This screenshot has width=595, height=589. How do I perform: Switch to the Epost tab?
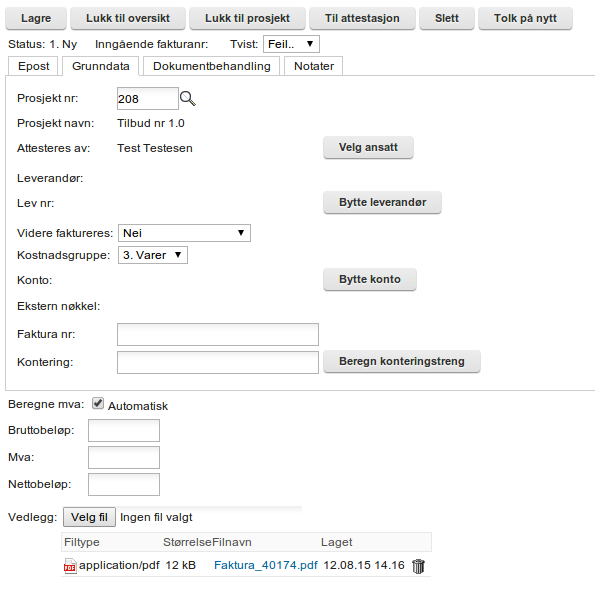tap(33, 66)
